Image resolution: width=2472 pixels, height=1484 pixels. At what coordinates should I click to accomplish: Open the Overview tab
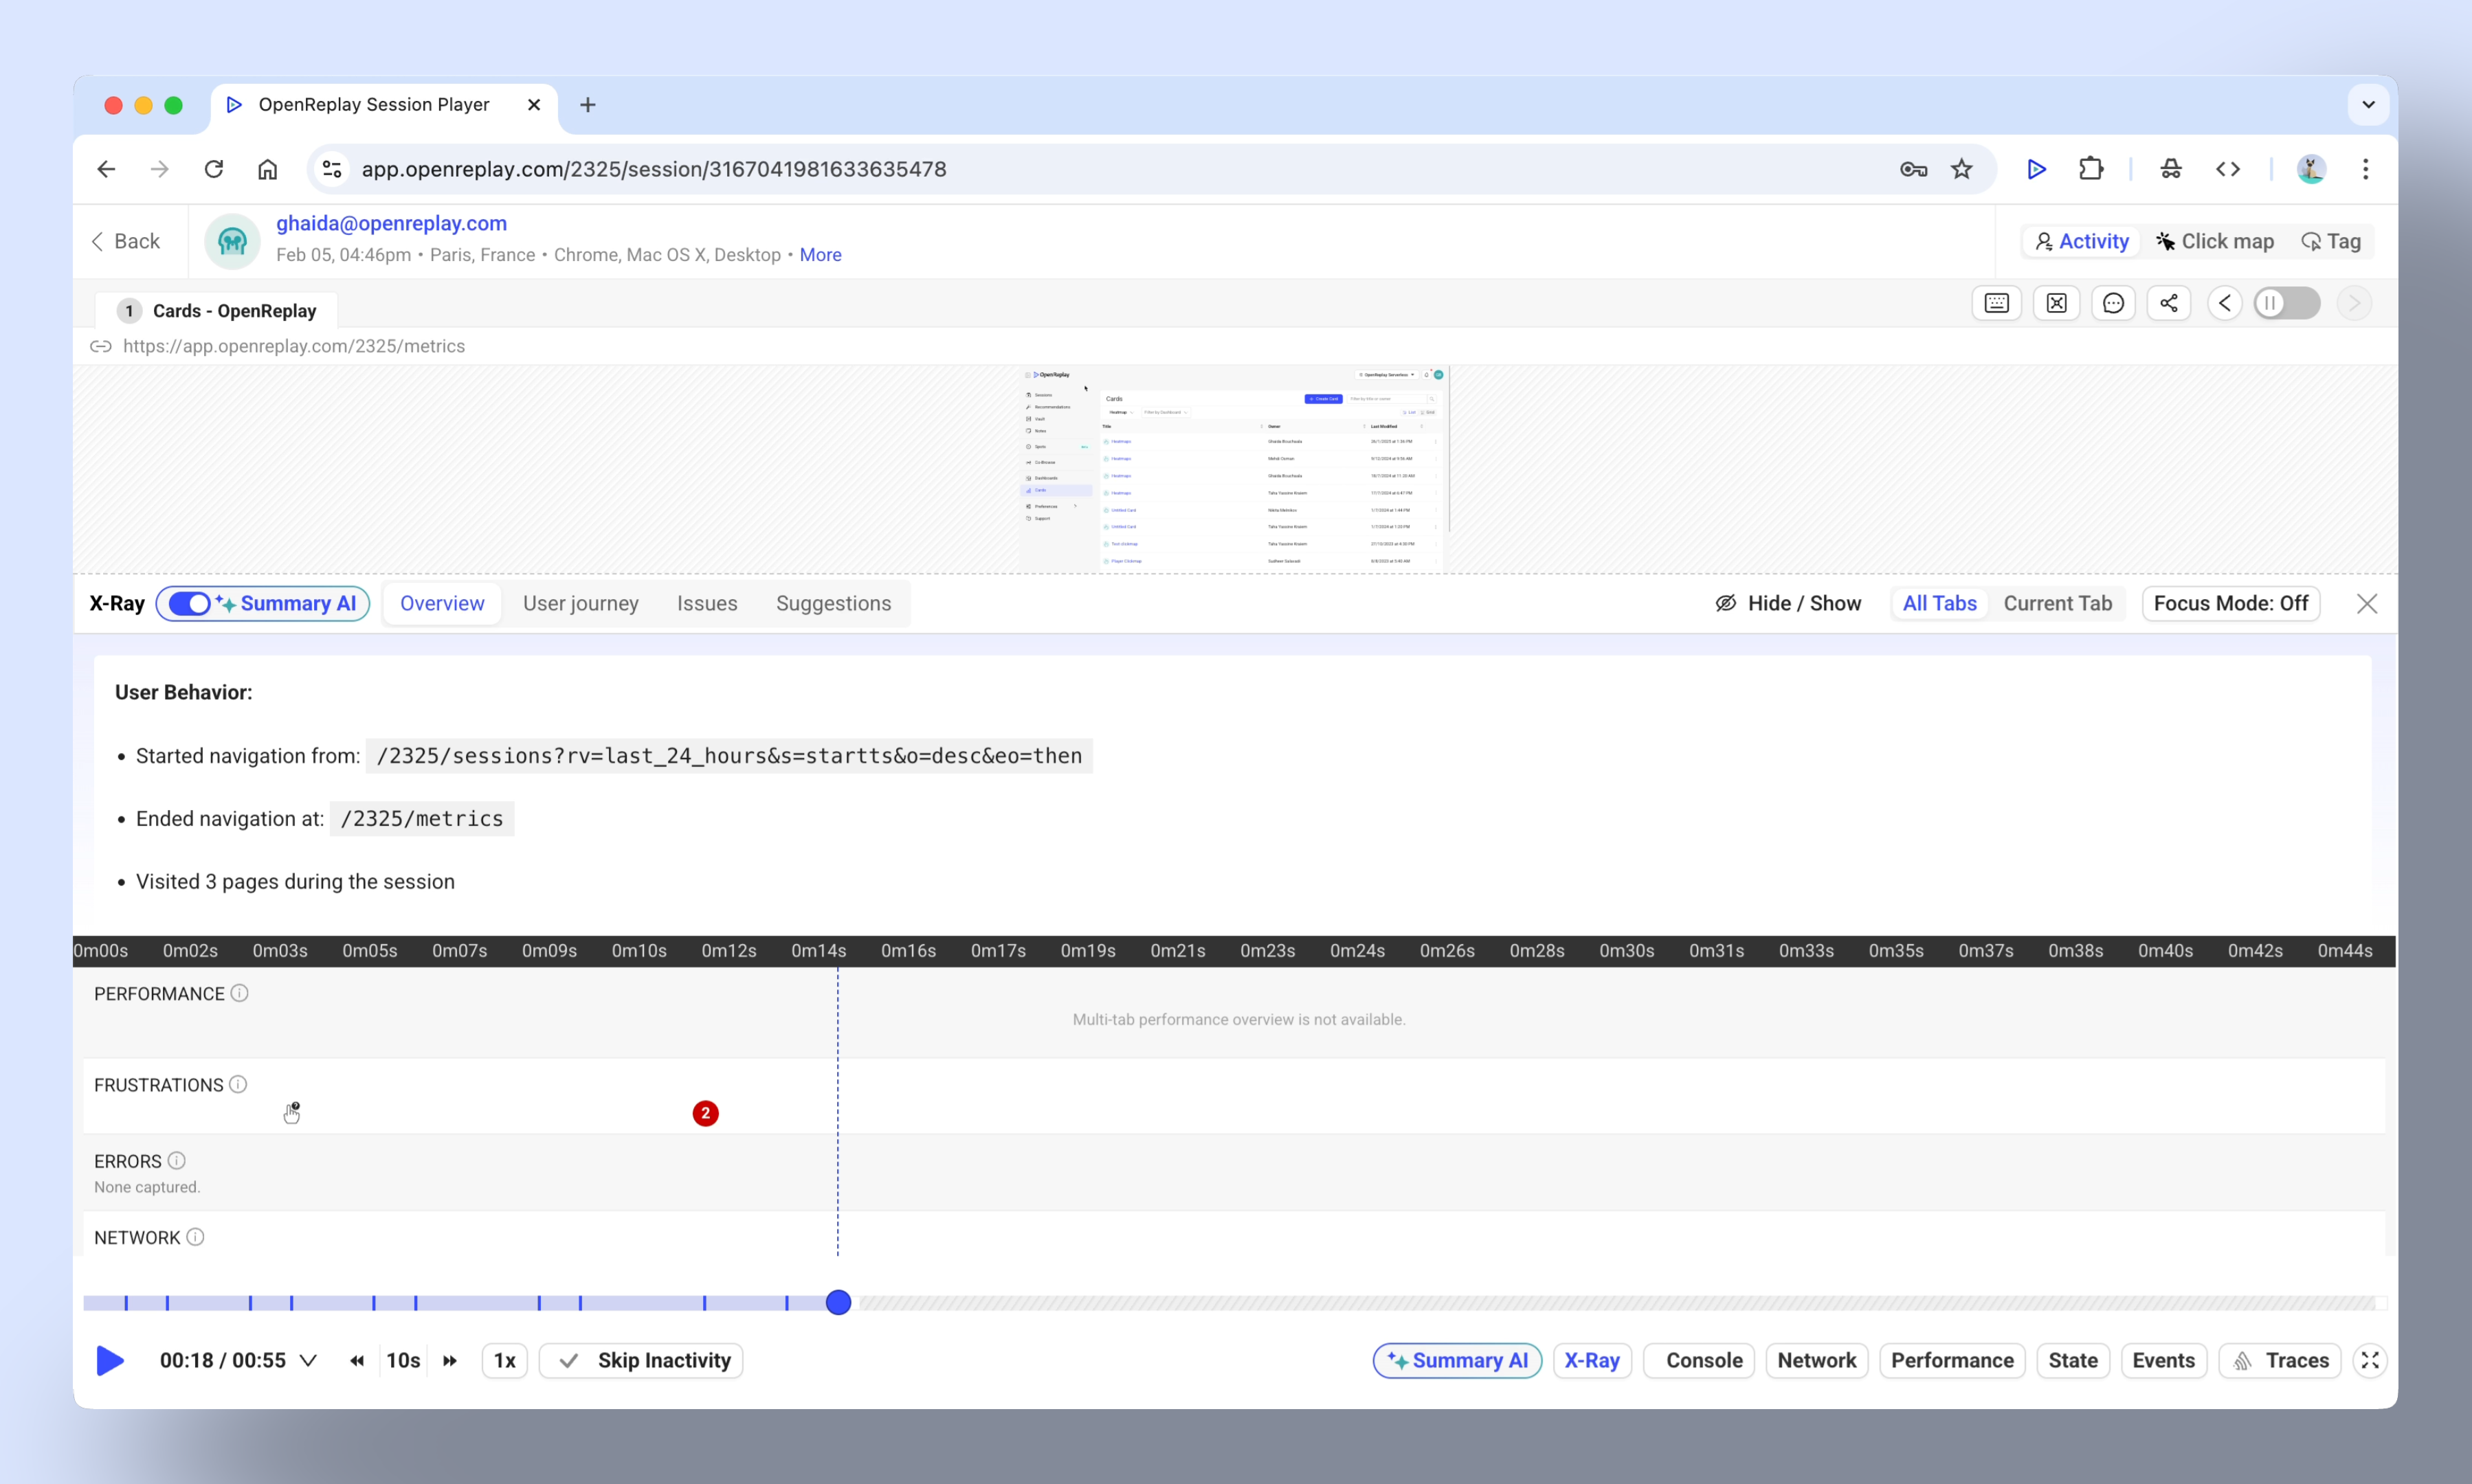pos(442,603)
